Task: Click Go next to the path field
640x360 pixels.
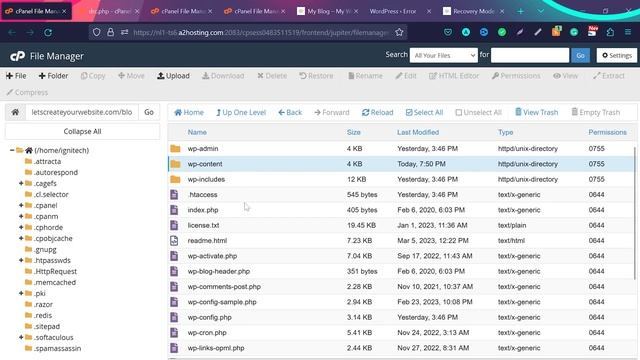Action: click(x=149, y=112)
